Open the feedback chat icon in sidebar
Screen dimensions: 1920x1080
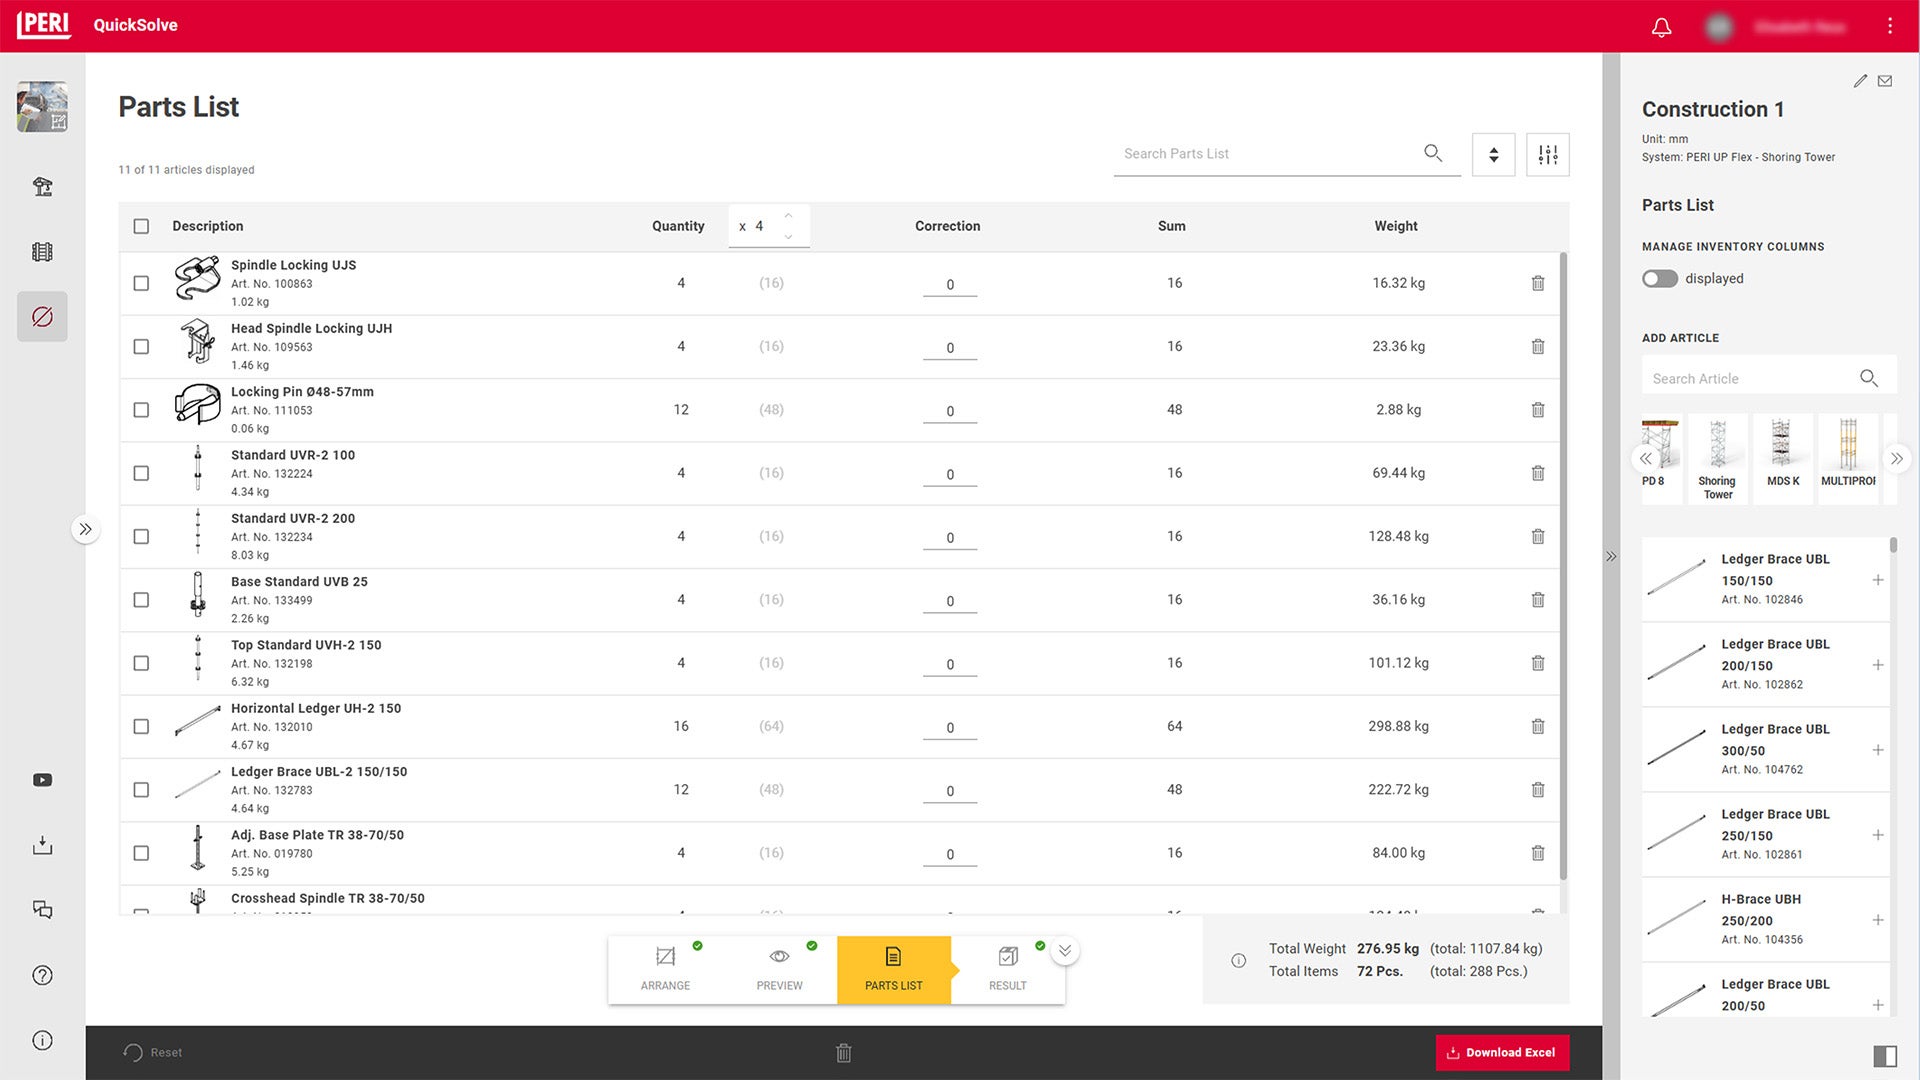tap(42, 909)
